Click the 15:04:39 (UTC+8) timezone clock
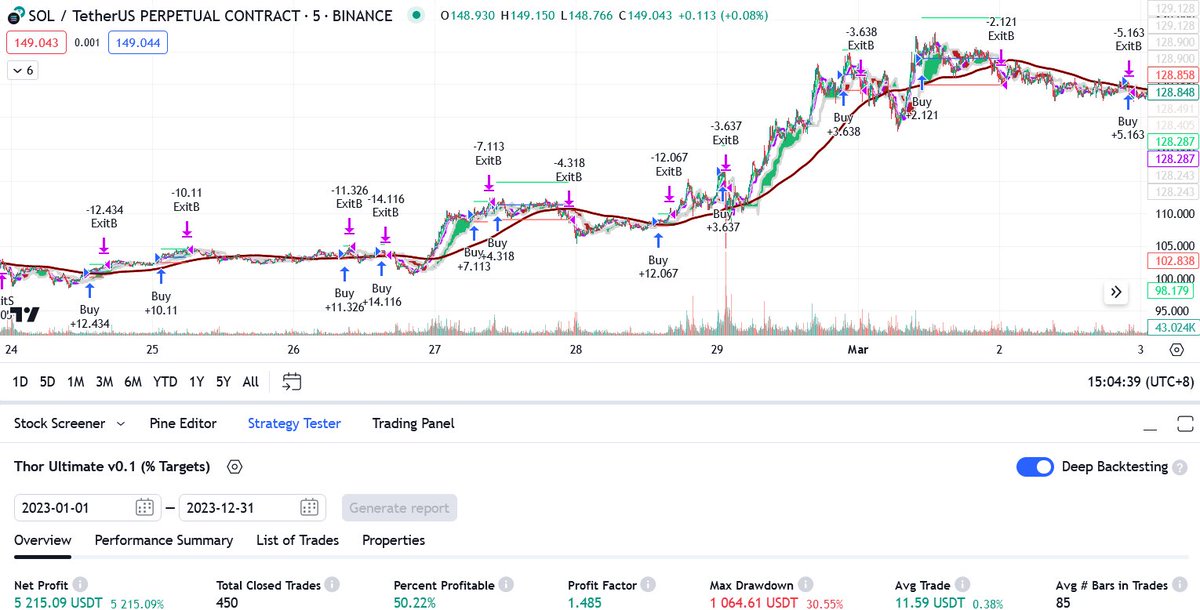 pyautogui.click(x=1139, y=381)
